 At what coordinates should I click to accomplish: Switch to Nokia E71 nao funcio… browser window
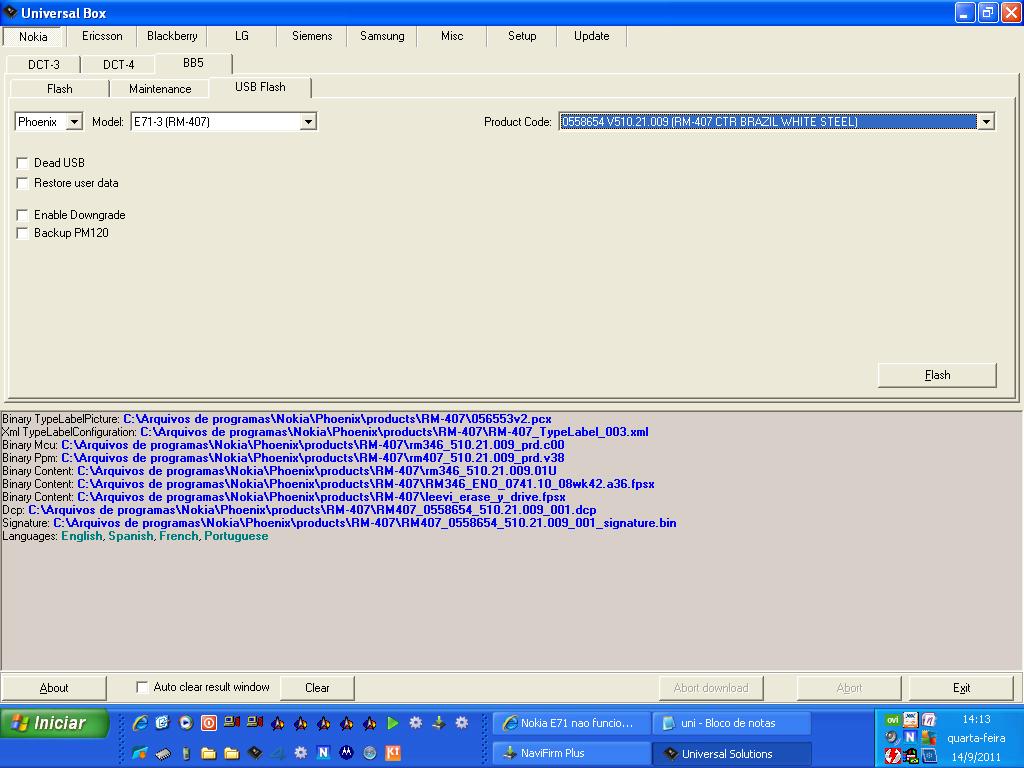point(571,723)
